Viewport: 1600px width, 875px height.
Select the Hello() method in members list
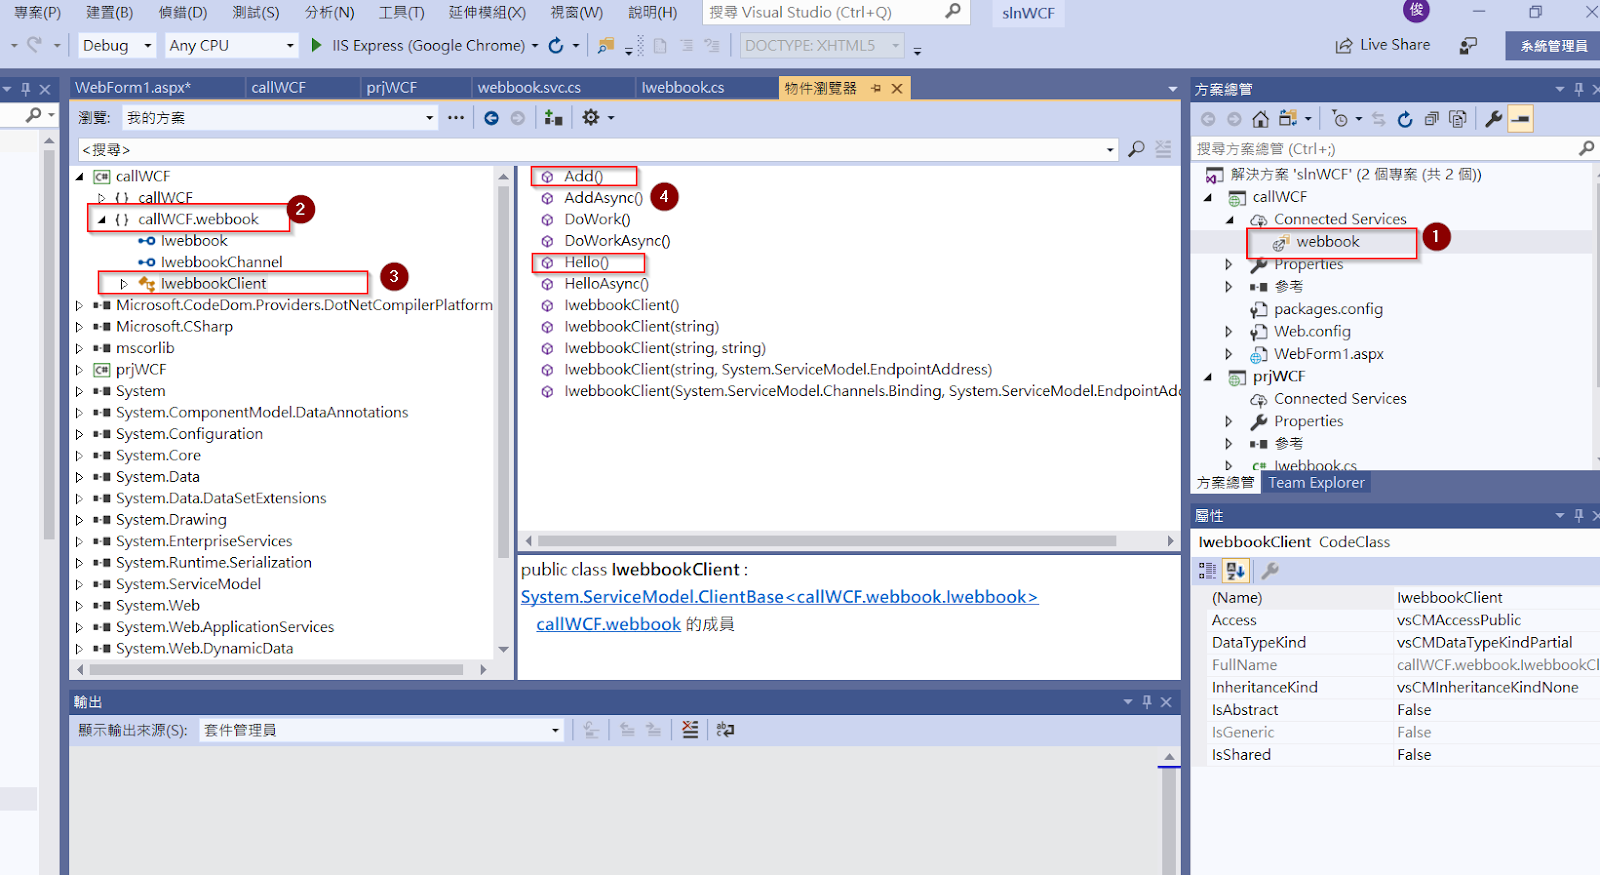[x=586, y=262]
